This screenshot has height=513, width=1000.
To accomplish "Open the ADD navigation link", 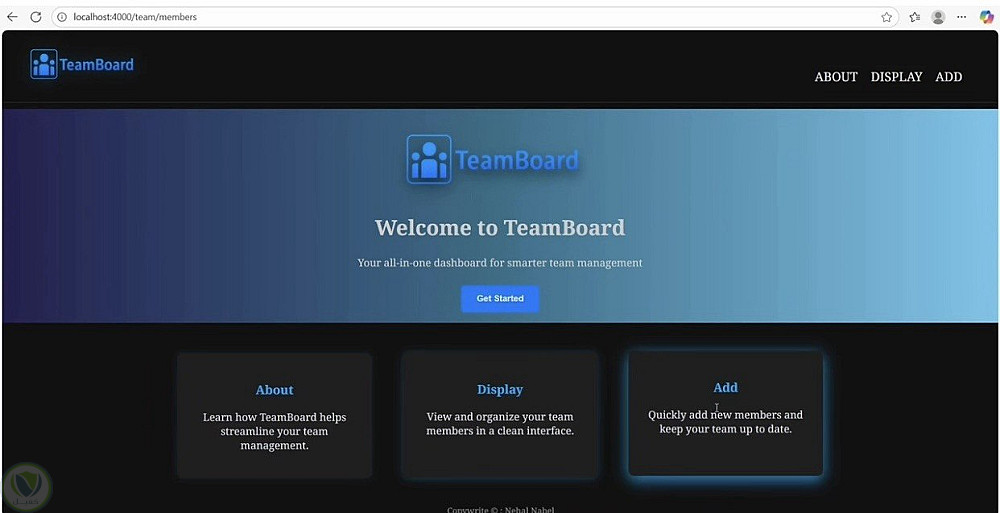I will [x=949, y=77].
